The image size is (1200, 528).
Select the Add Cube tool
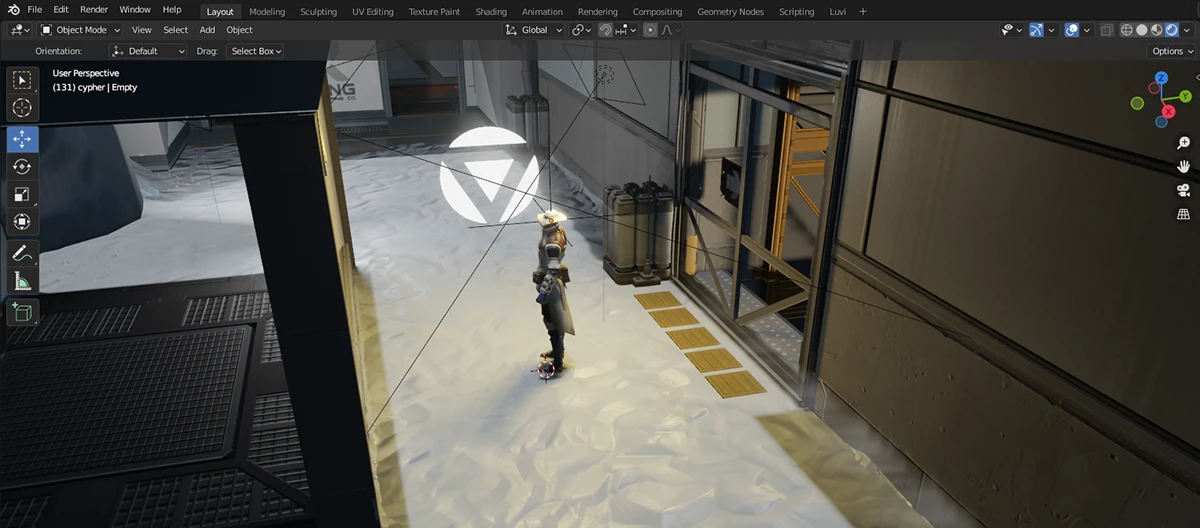(x=22, y=313)
